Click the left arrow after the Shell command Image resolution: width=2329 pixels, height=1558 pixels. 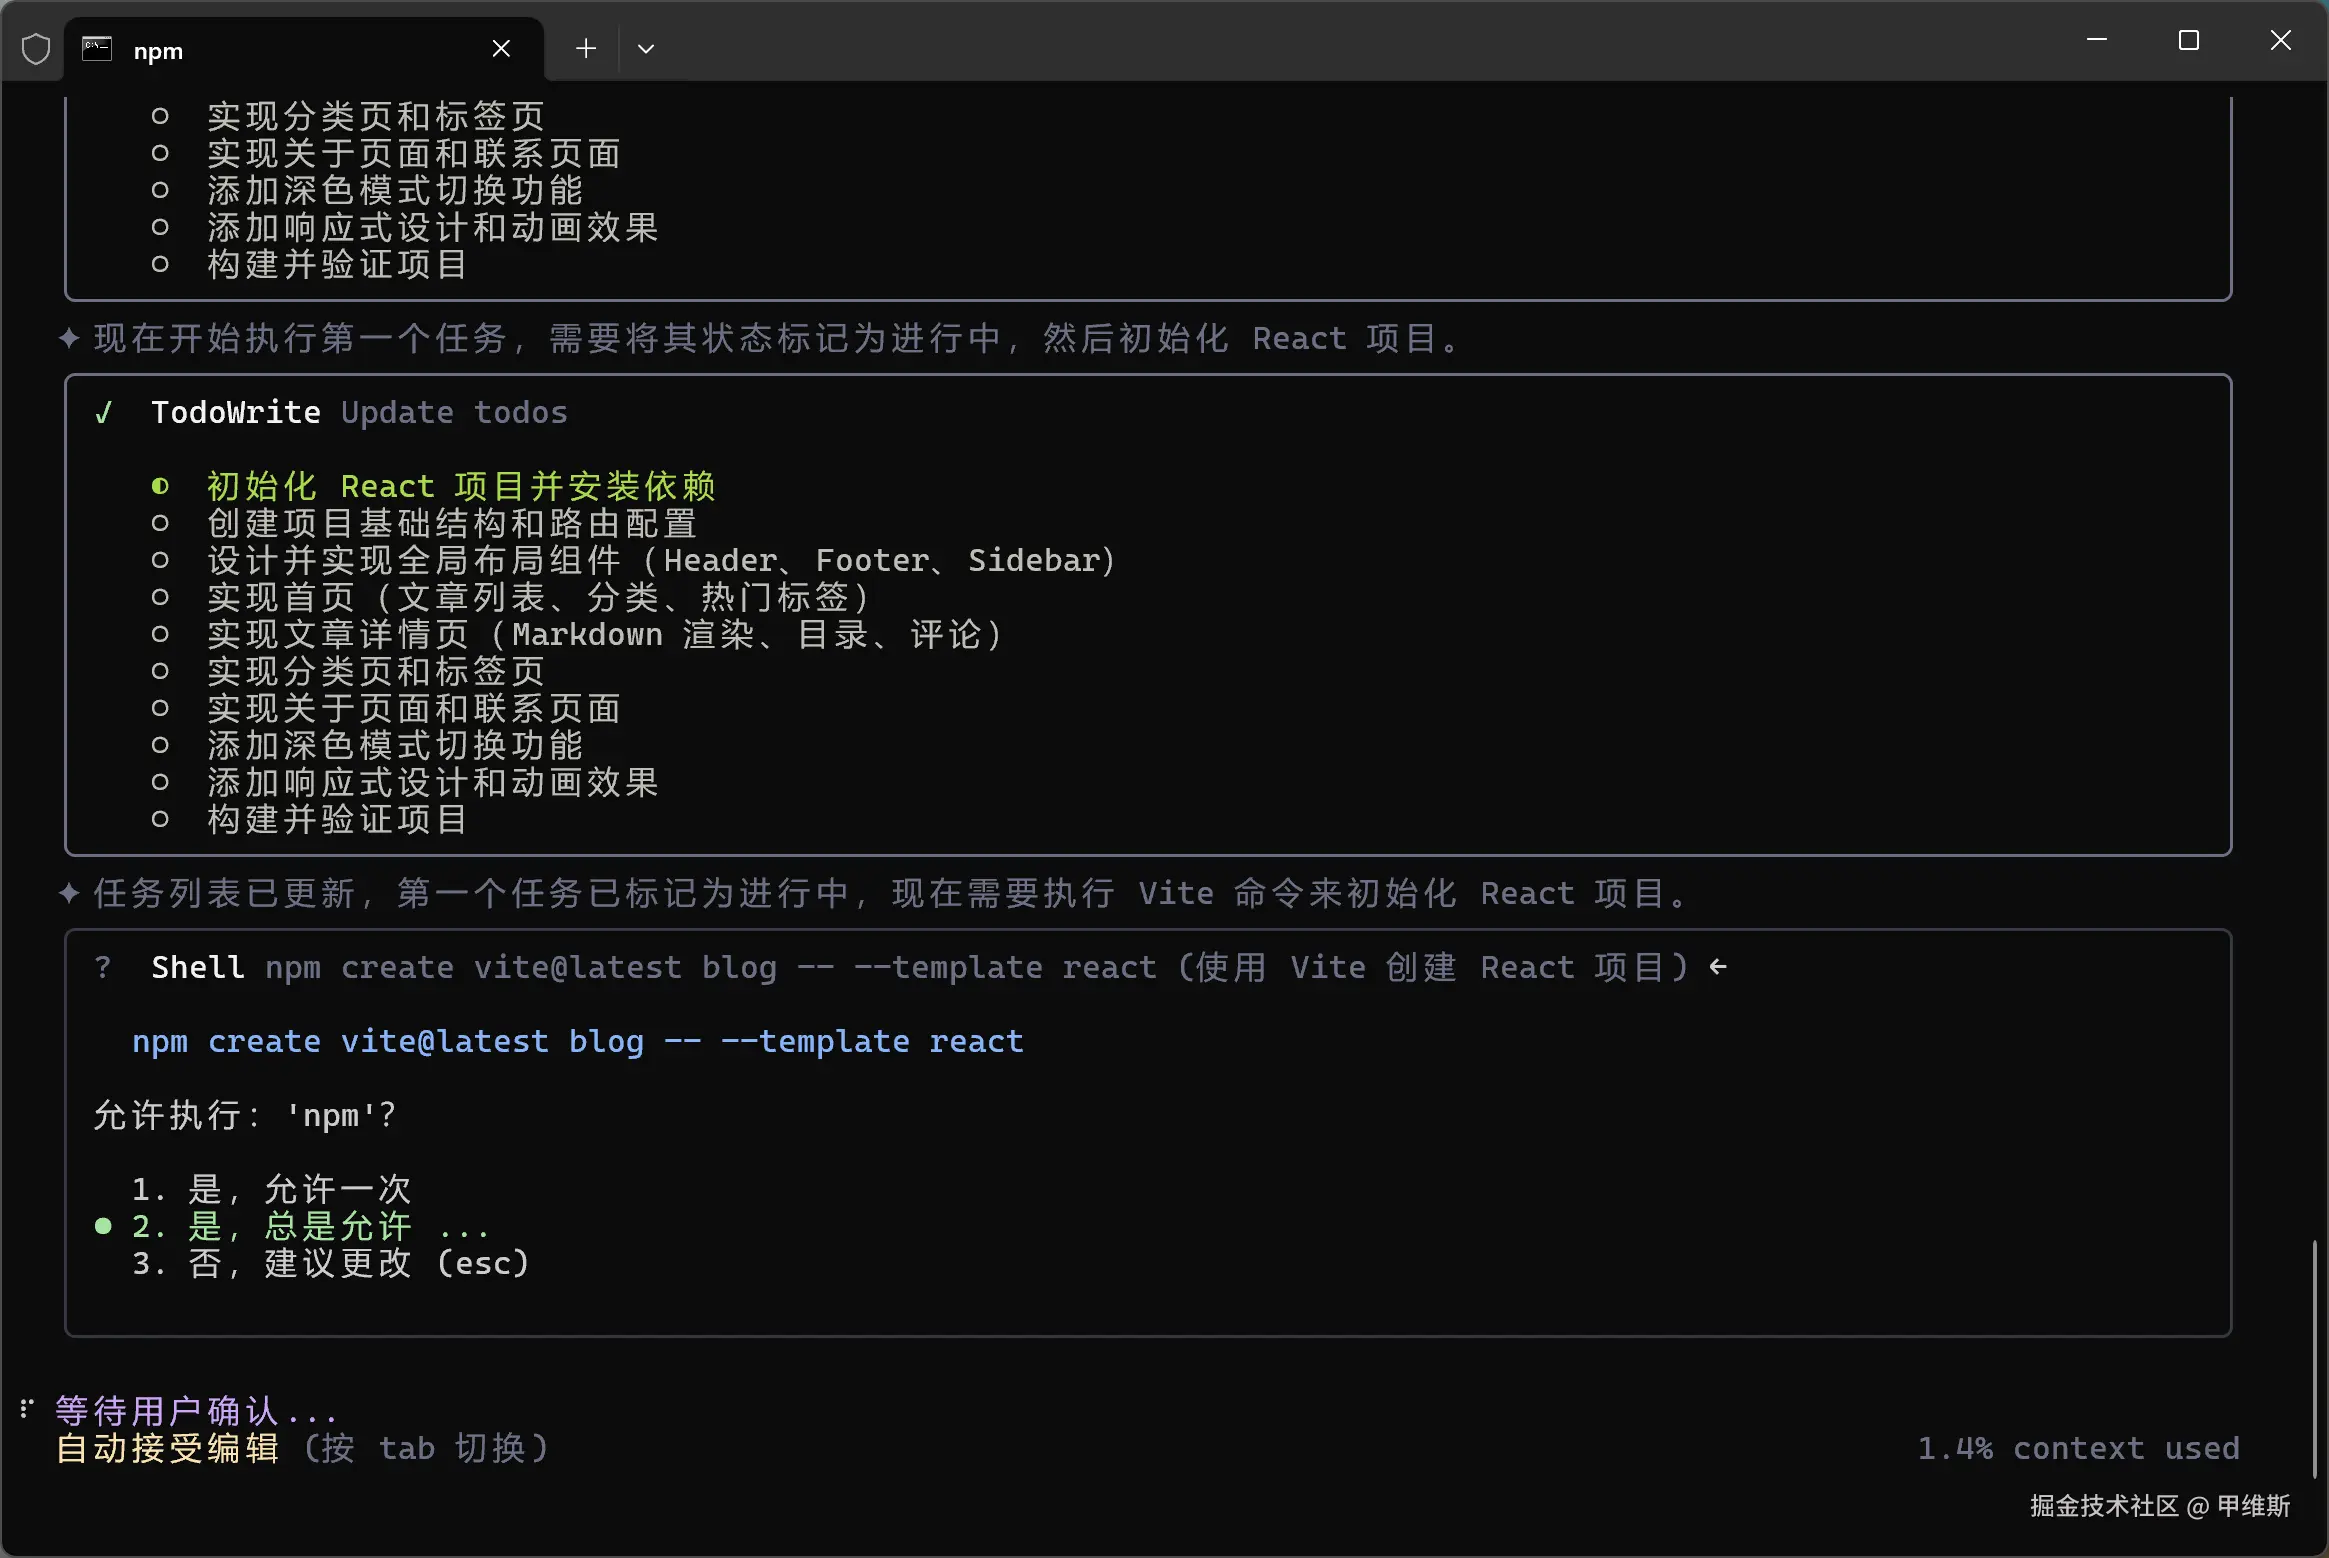pos(1718,967)
